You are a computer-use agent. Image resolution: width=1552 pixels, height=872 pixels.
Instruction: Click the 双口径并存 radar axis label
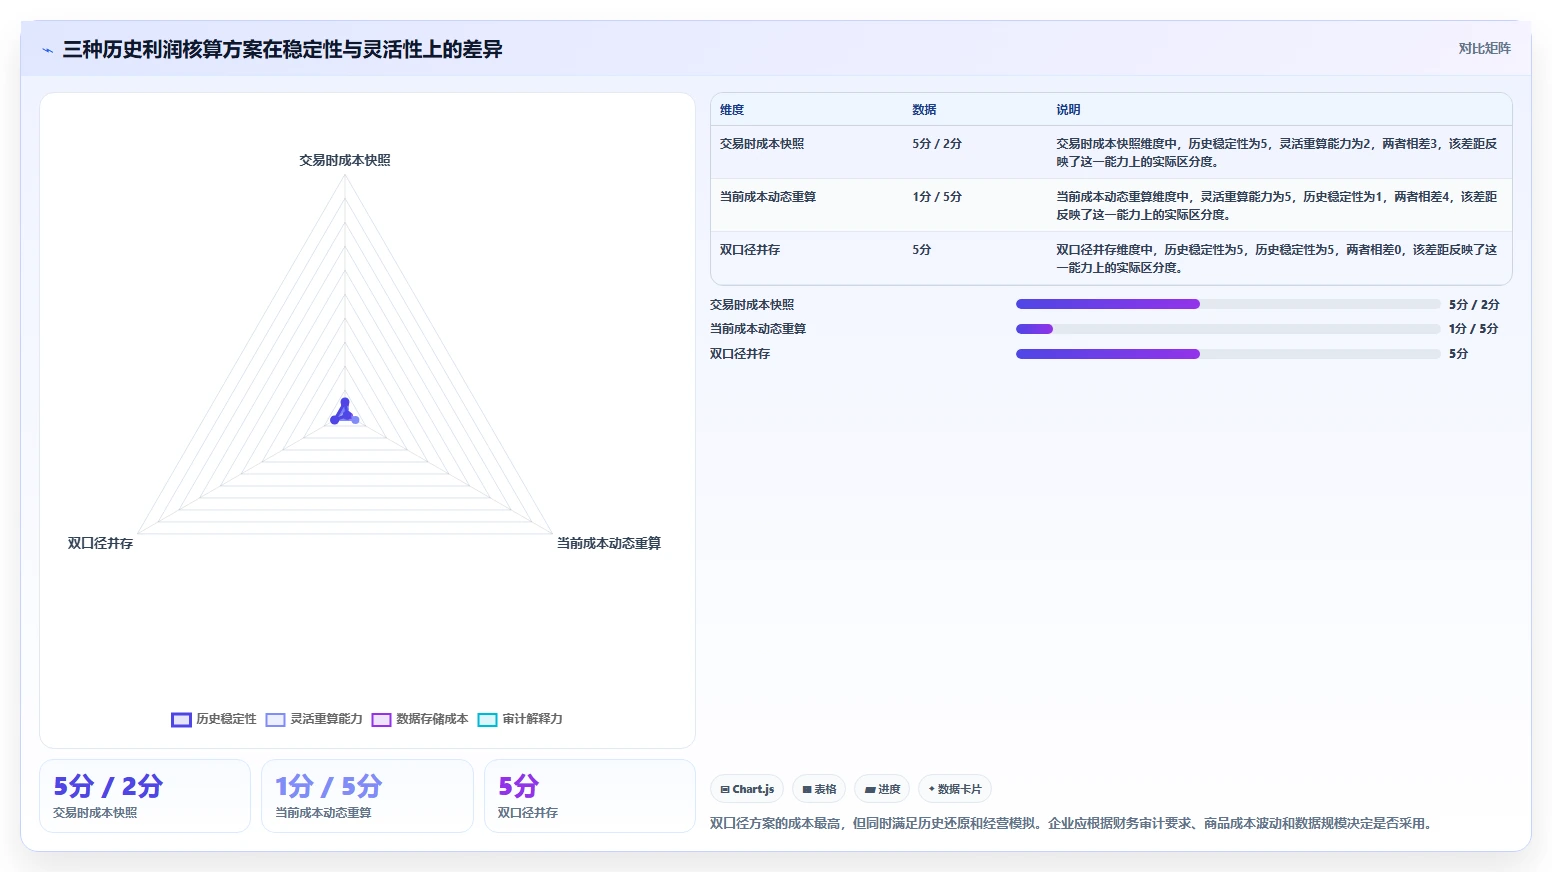tap(100, 543)
